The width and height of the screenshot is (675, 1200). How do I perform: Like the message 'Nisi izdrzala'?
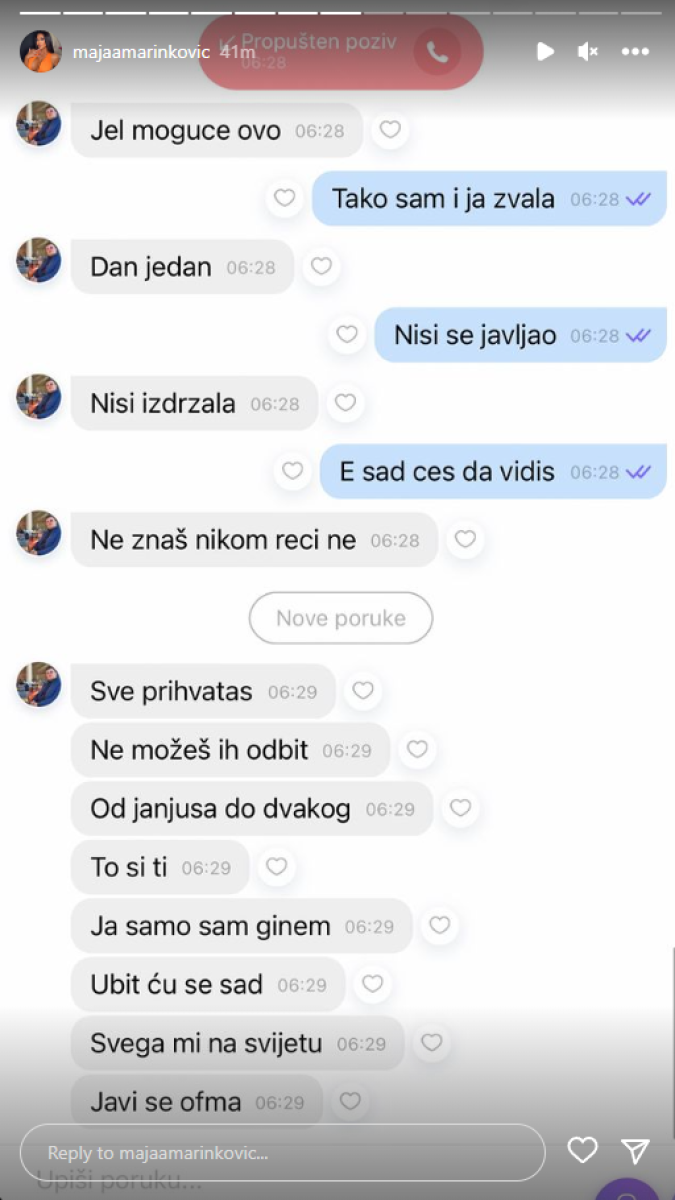pyautogui.click(x=345, y=403)
